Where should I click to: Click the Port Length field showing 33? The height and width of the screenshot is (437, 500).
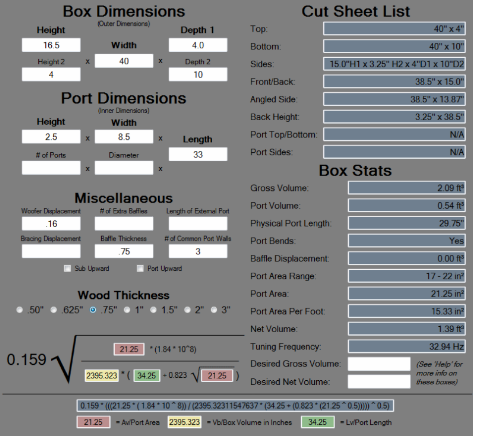tap(198, 154)
